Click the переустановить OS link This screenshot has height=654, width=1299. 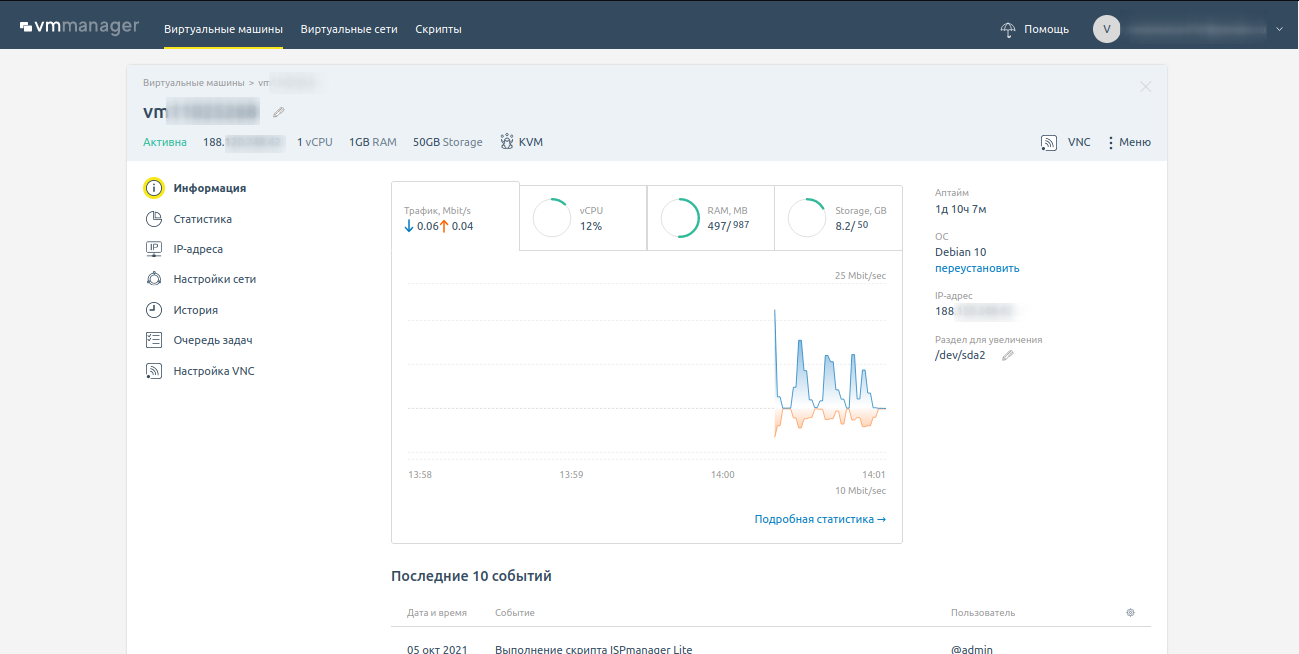pyautogui.click(x=977, y=268)
